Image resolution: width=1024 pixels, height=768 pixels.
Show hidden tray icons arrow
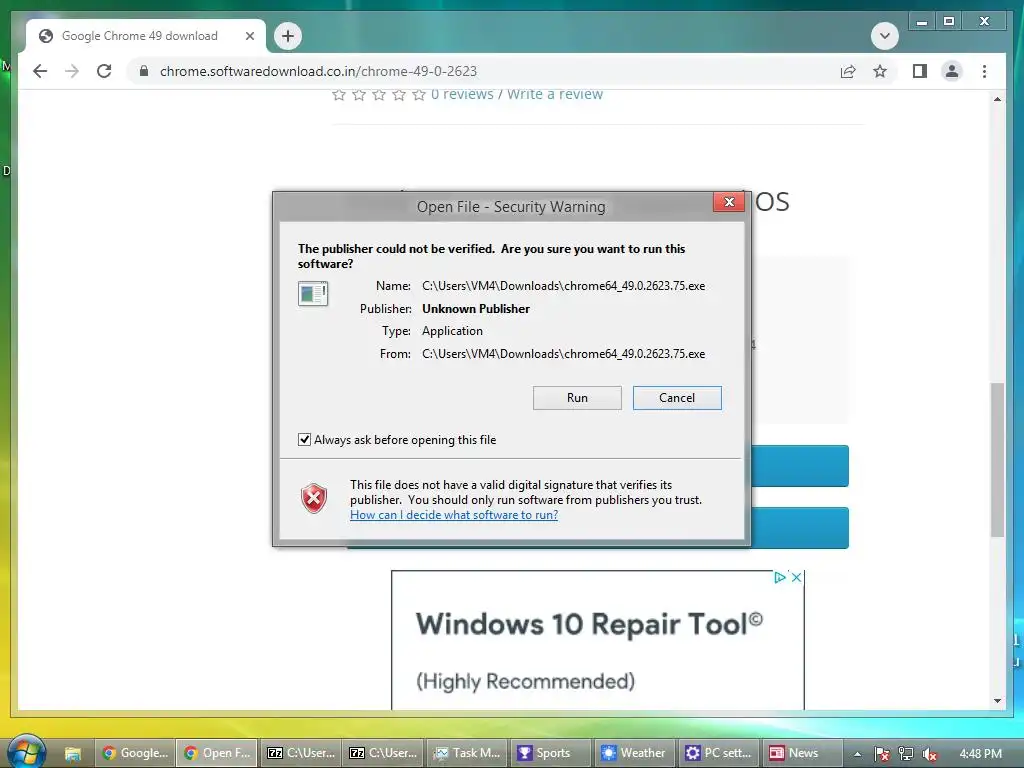pos(857,754)
